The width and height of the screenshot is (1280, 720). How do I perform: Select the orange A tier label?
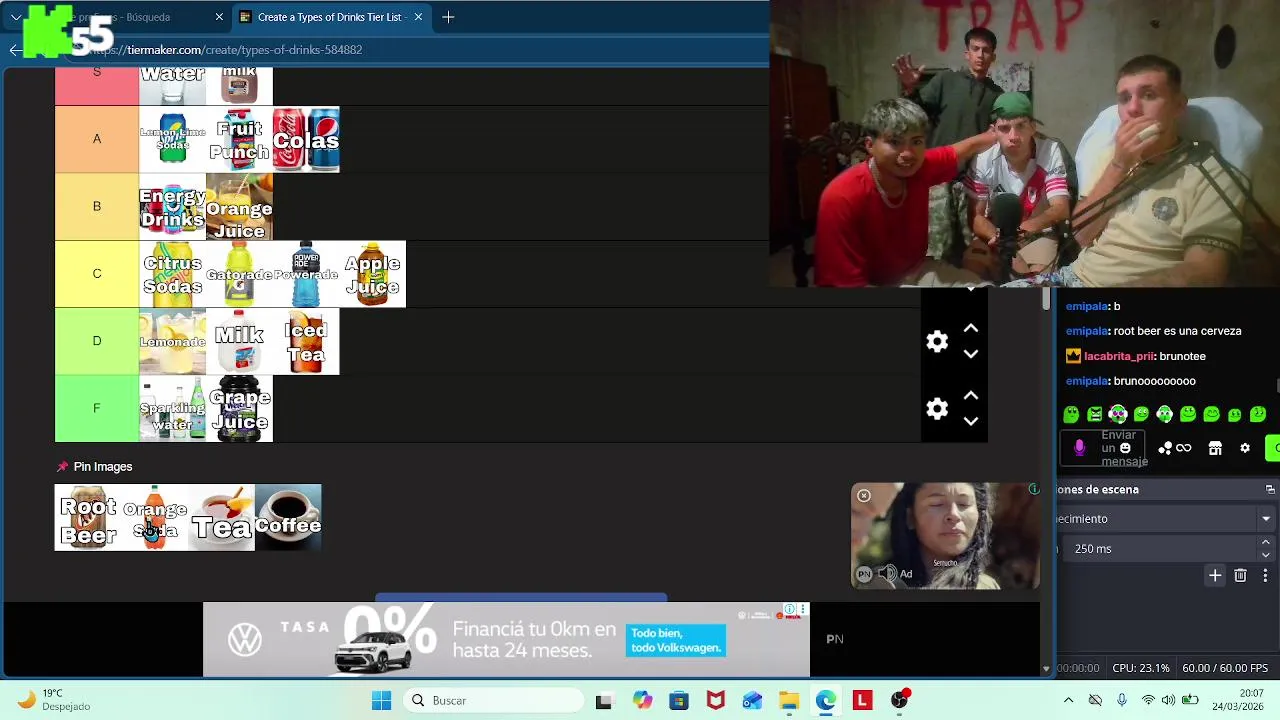point(97,139)
